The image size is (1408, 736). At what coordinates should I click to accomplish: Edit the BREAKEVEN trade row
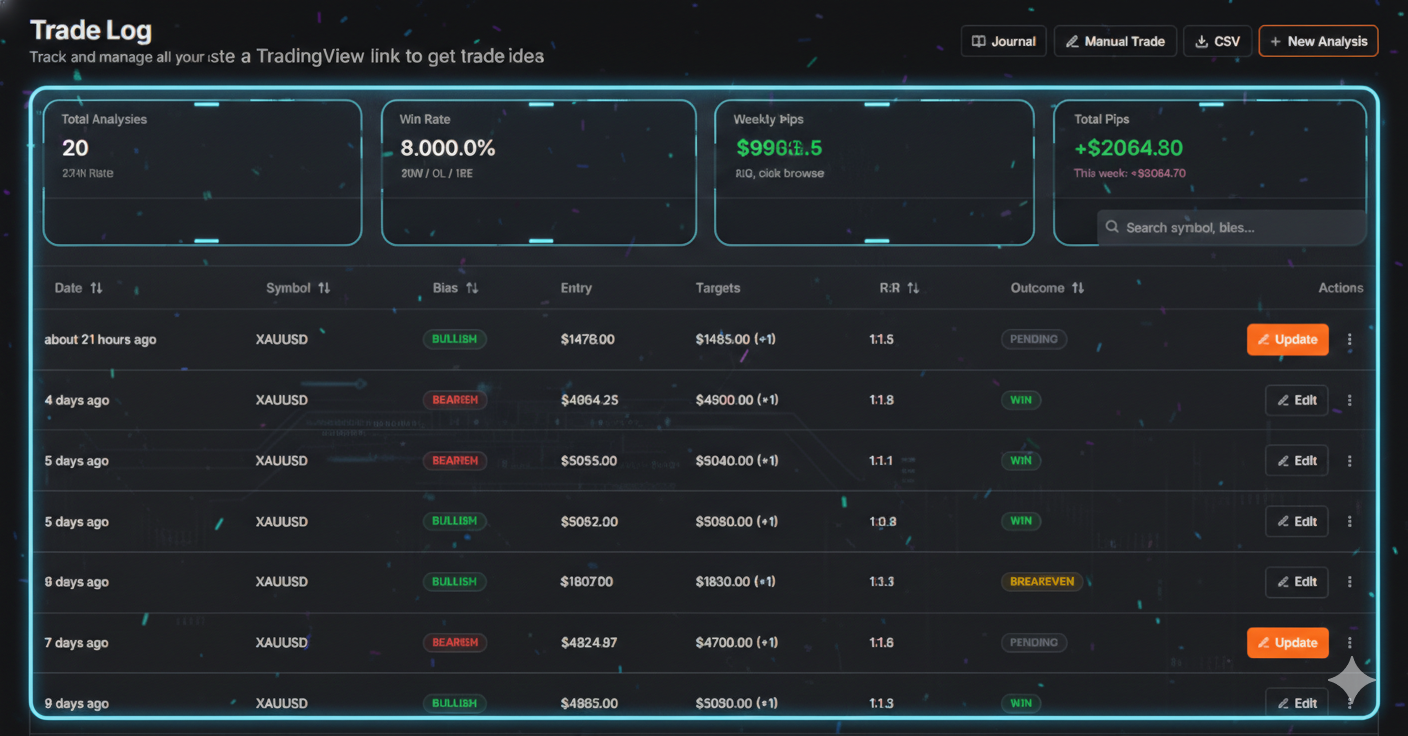coord(1296,582)
